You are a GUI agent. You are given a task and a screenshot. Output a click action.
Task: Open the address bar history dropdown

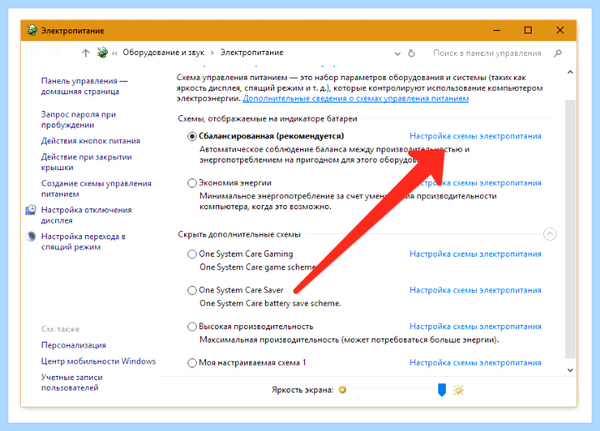click(x=398, y=54)
